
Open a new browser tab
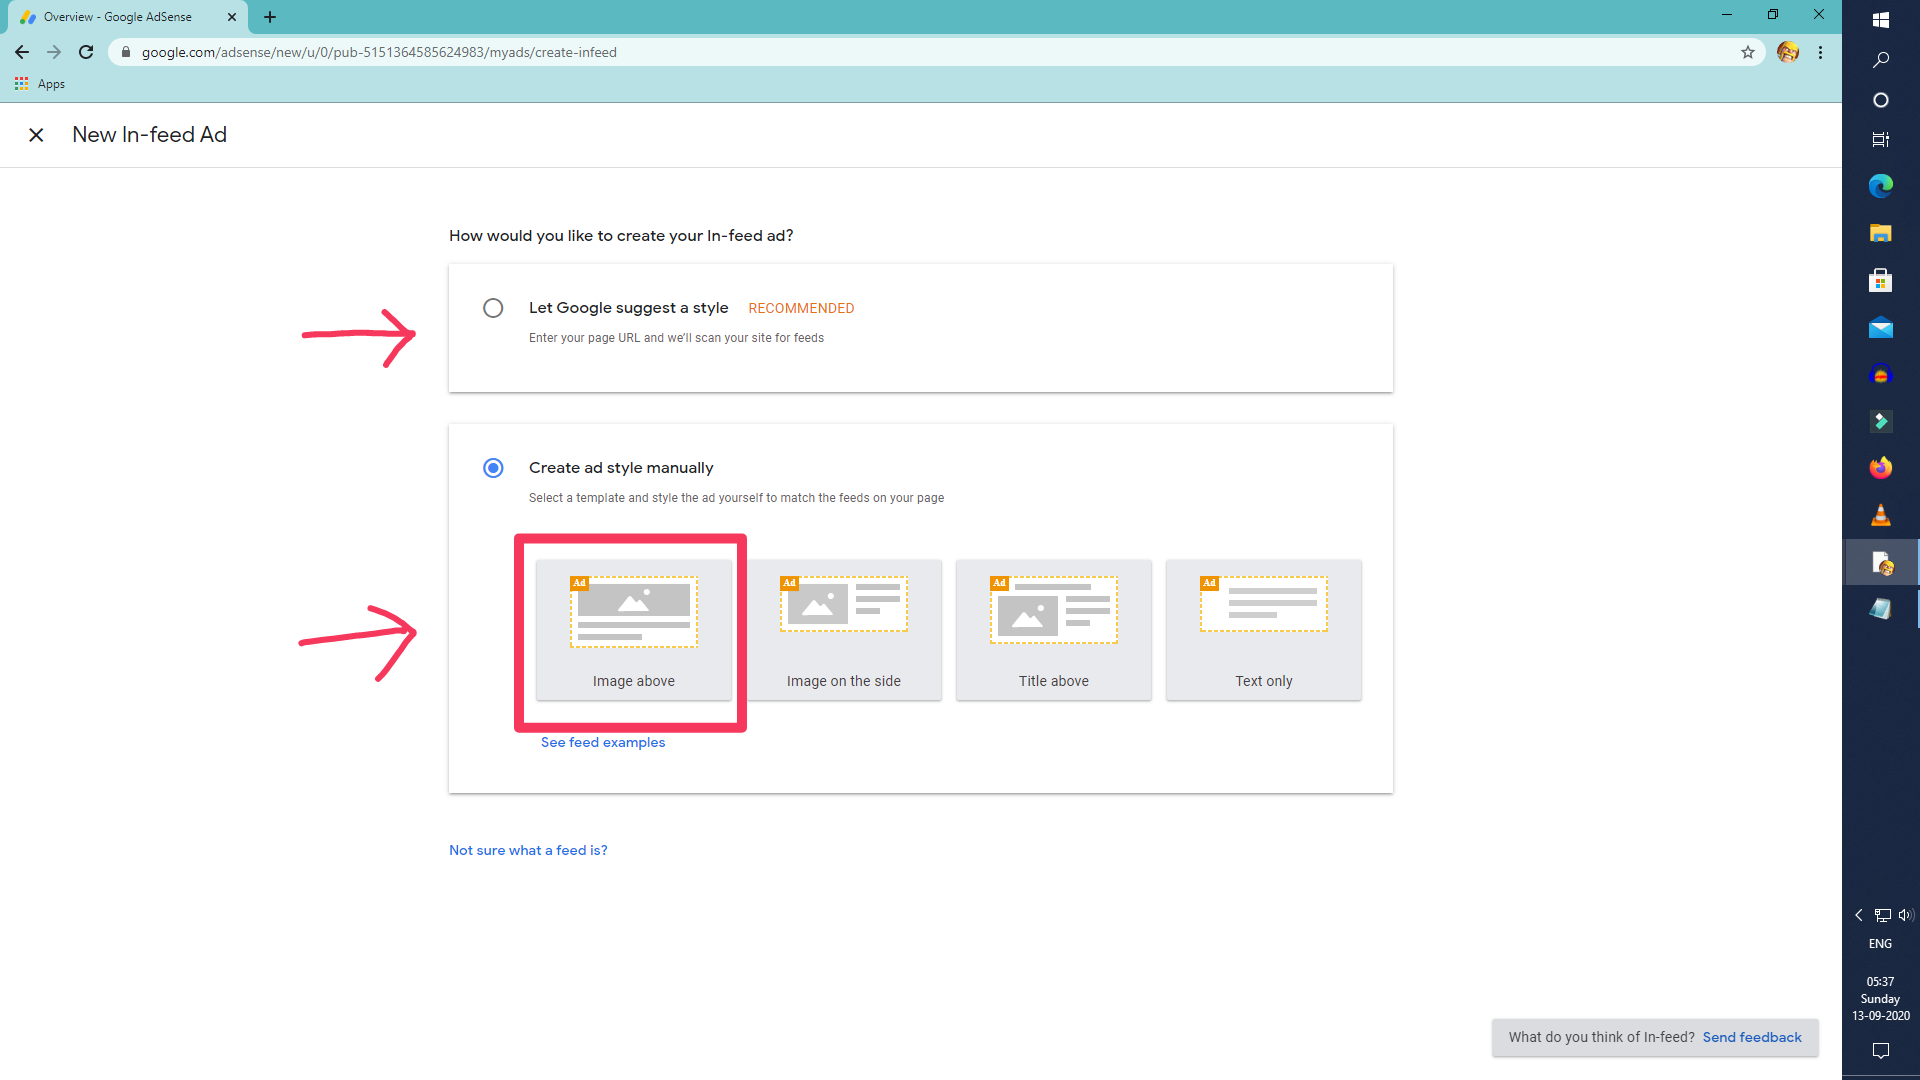[x=270, y=17]
